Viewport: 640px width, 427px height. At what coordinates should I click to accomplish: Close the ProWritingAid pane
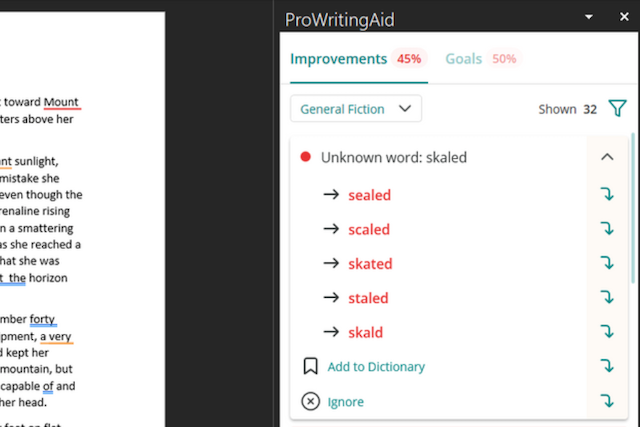[x=624, y=17]
